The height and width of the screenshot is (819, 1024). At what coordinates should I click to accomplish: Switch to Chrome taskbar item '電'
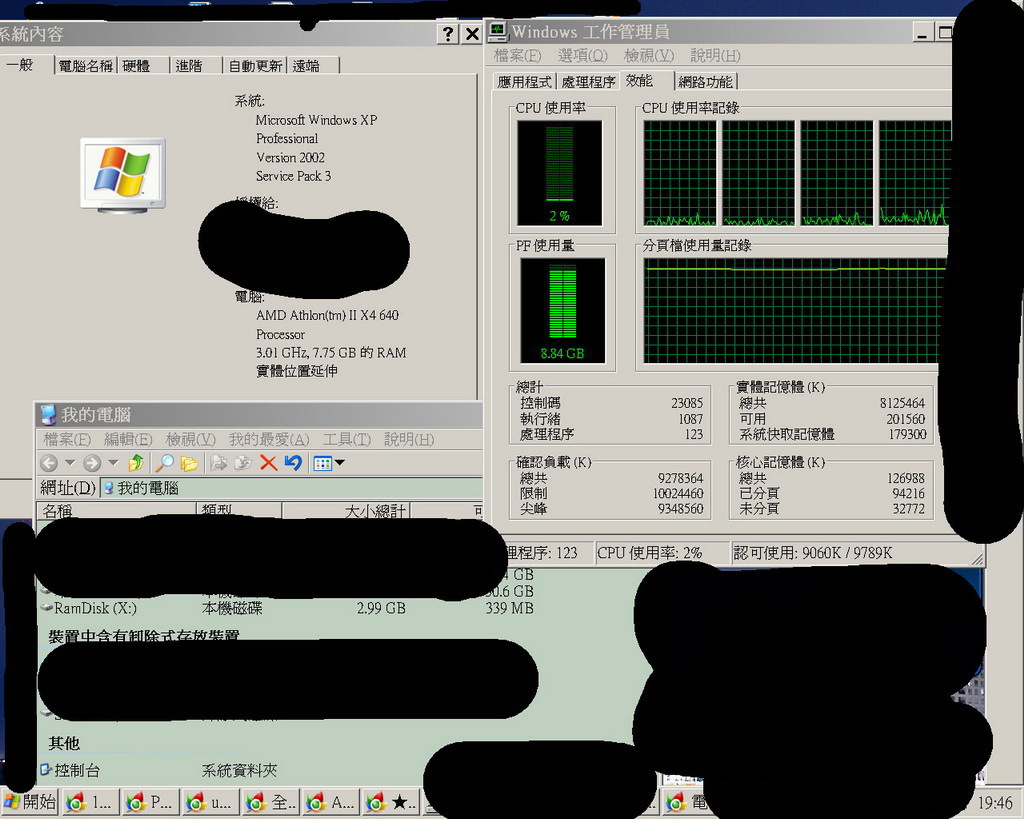tap(686, 802)
